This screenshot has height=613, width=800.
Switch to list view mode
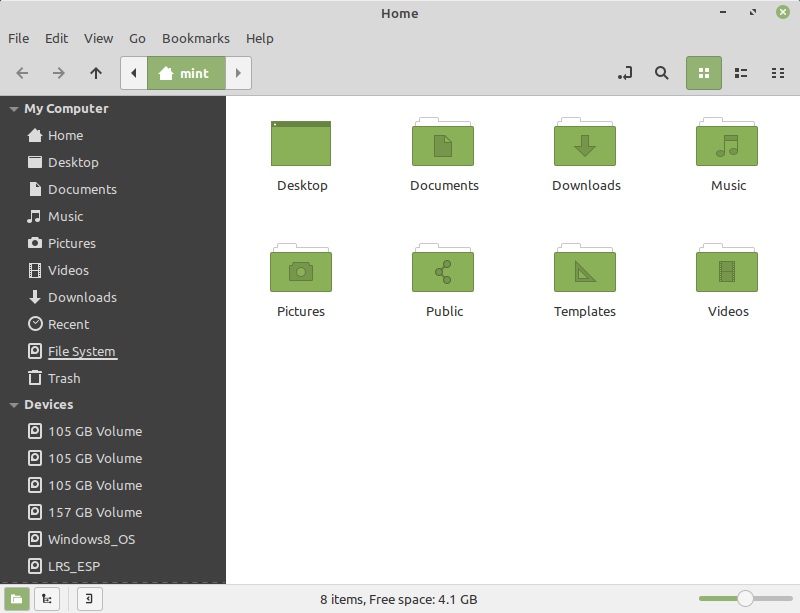[x=741, y=73]
